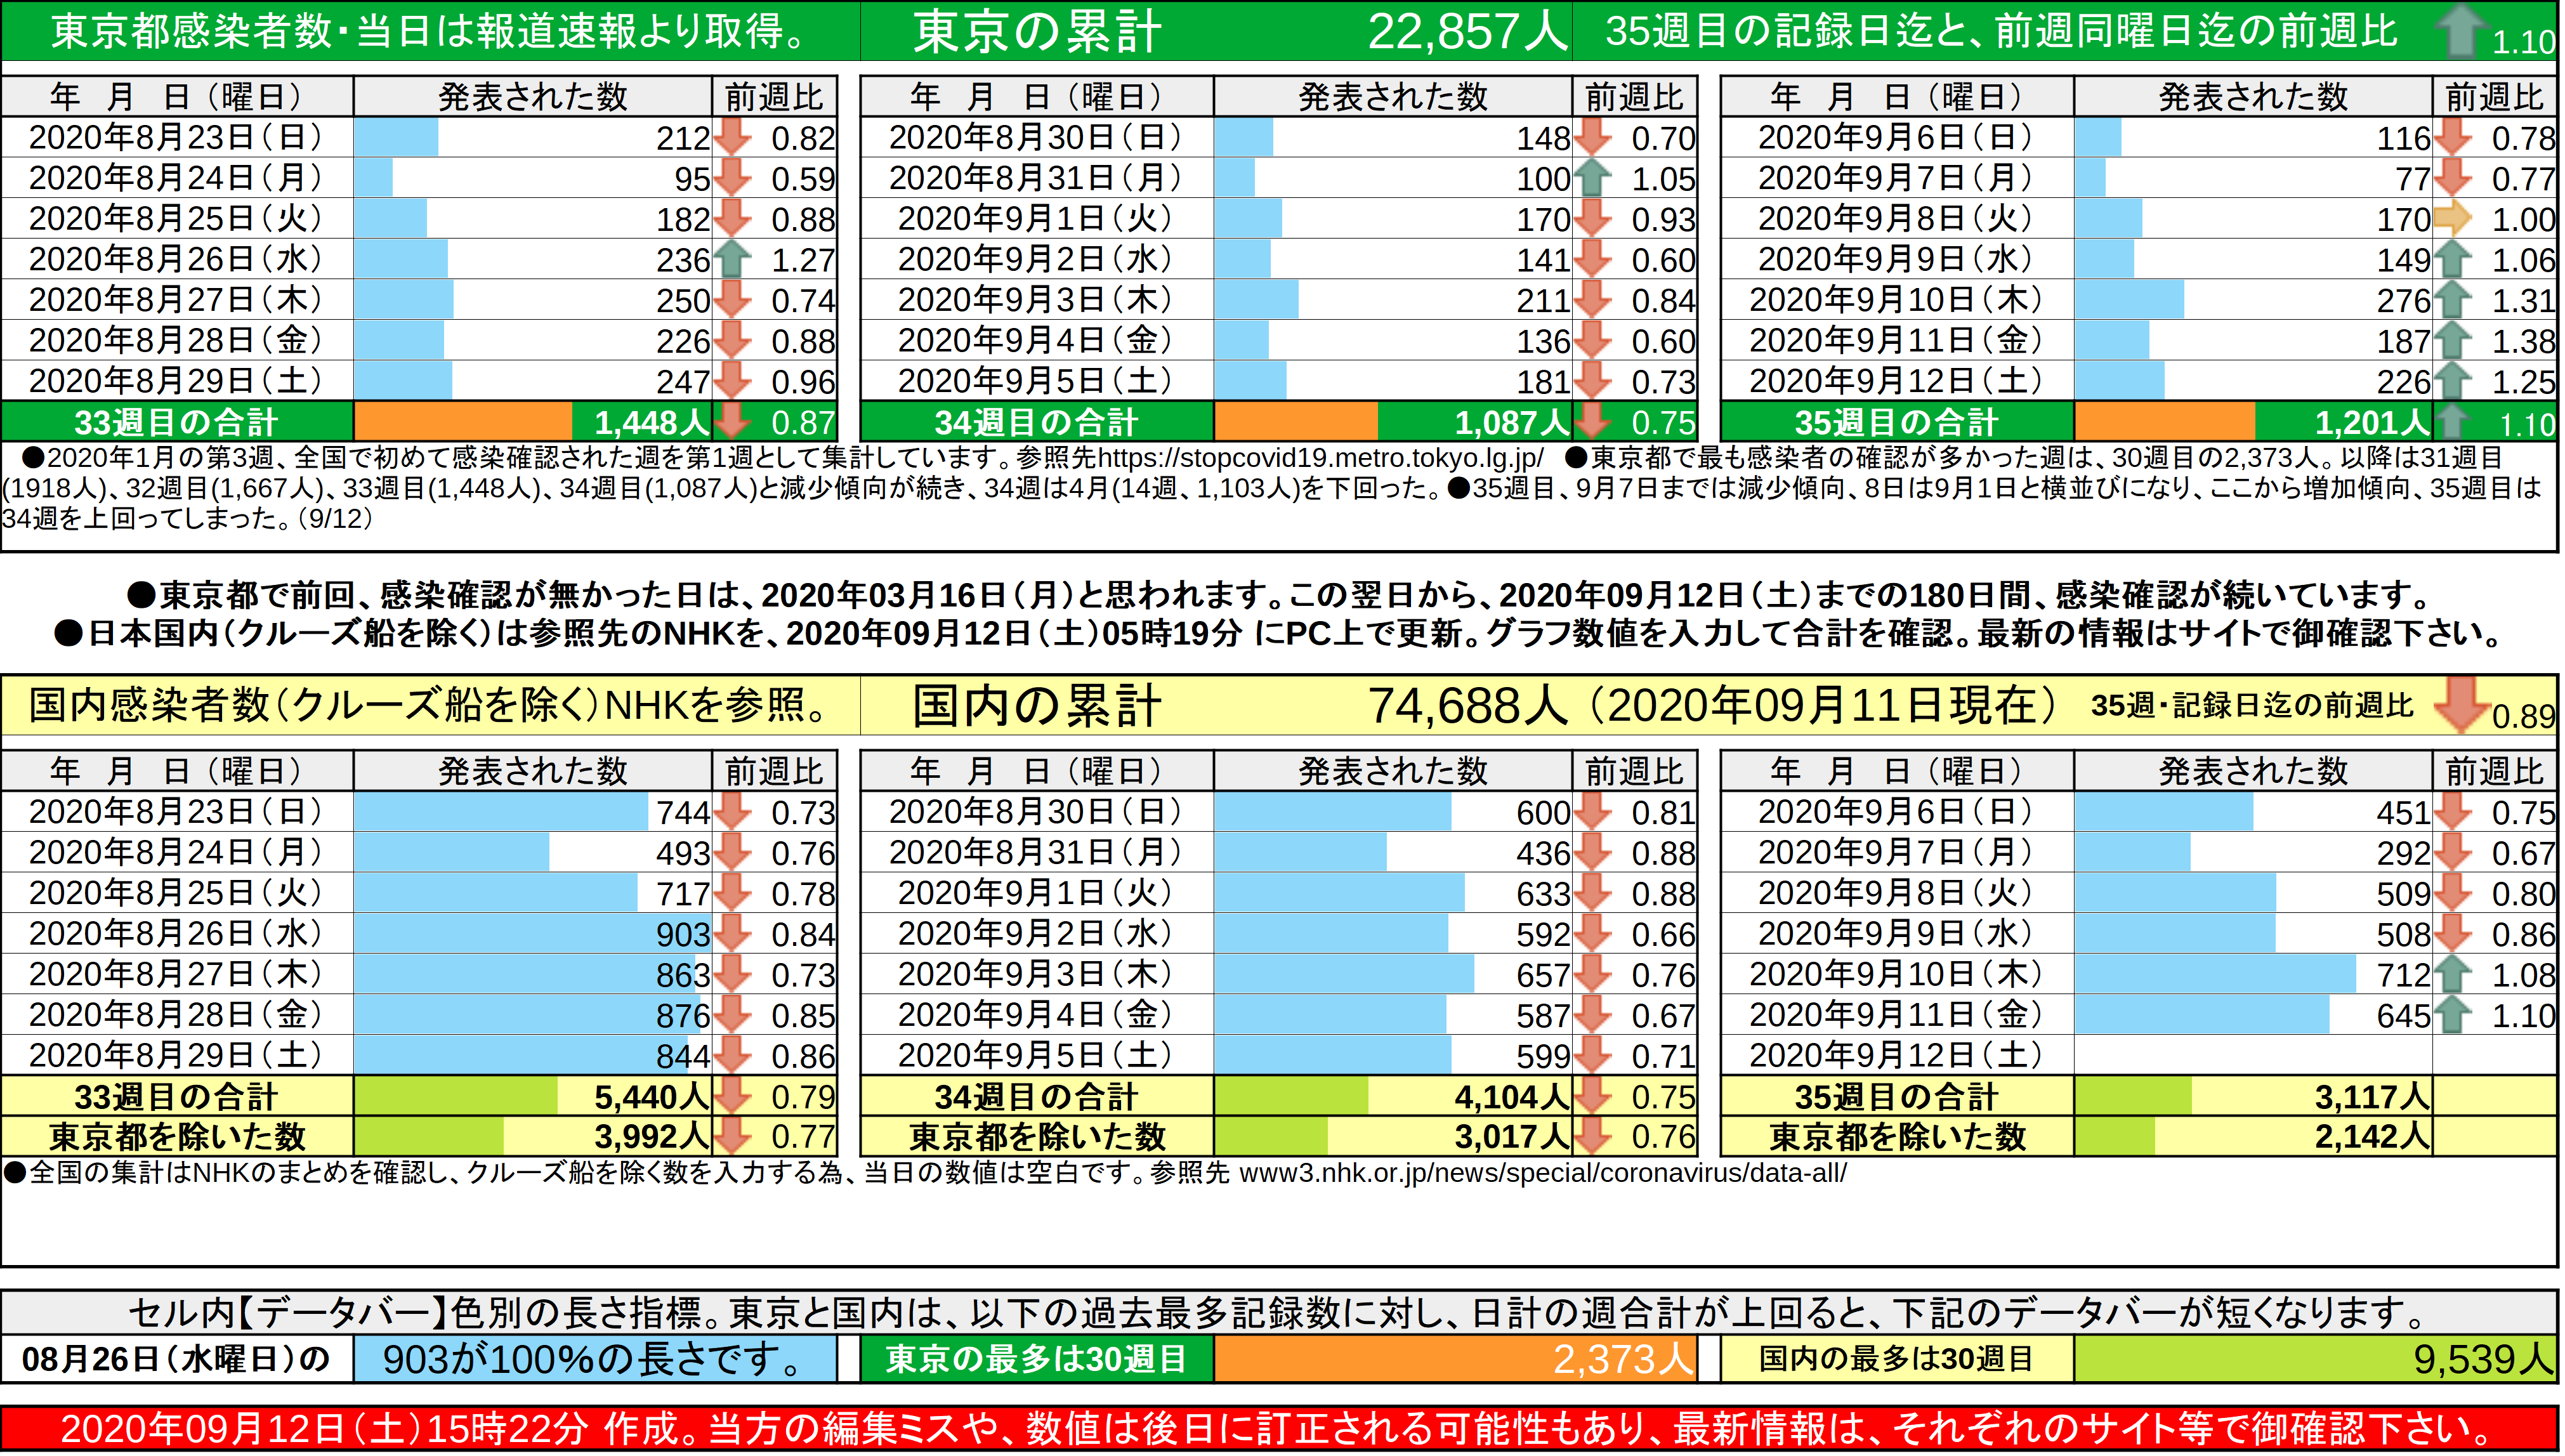Click the 08月26日(水曜日)の legend label
2565x1456 pixels.
pos(176,1360)
